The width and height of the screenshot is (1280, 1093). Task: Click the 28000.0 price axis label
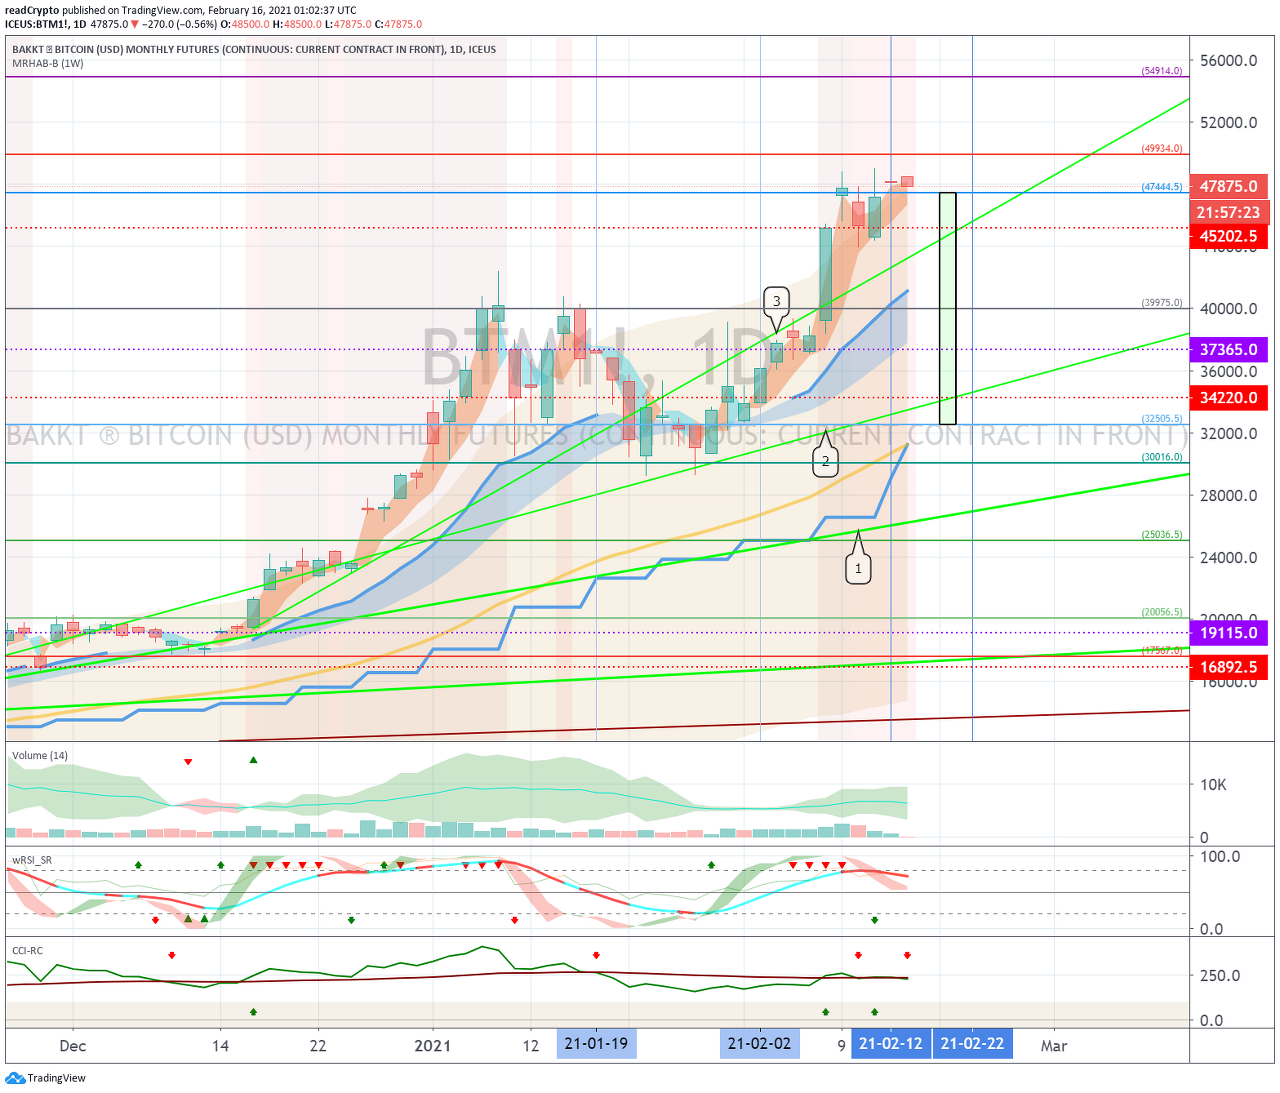tap(1229, 496)
